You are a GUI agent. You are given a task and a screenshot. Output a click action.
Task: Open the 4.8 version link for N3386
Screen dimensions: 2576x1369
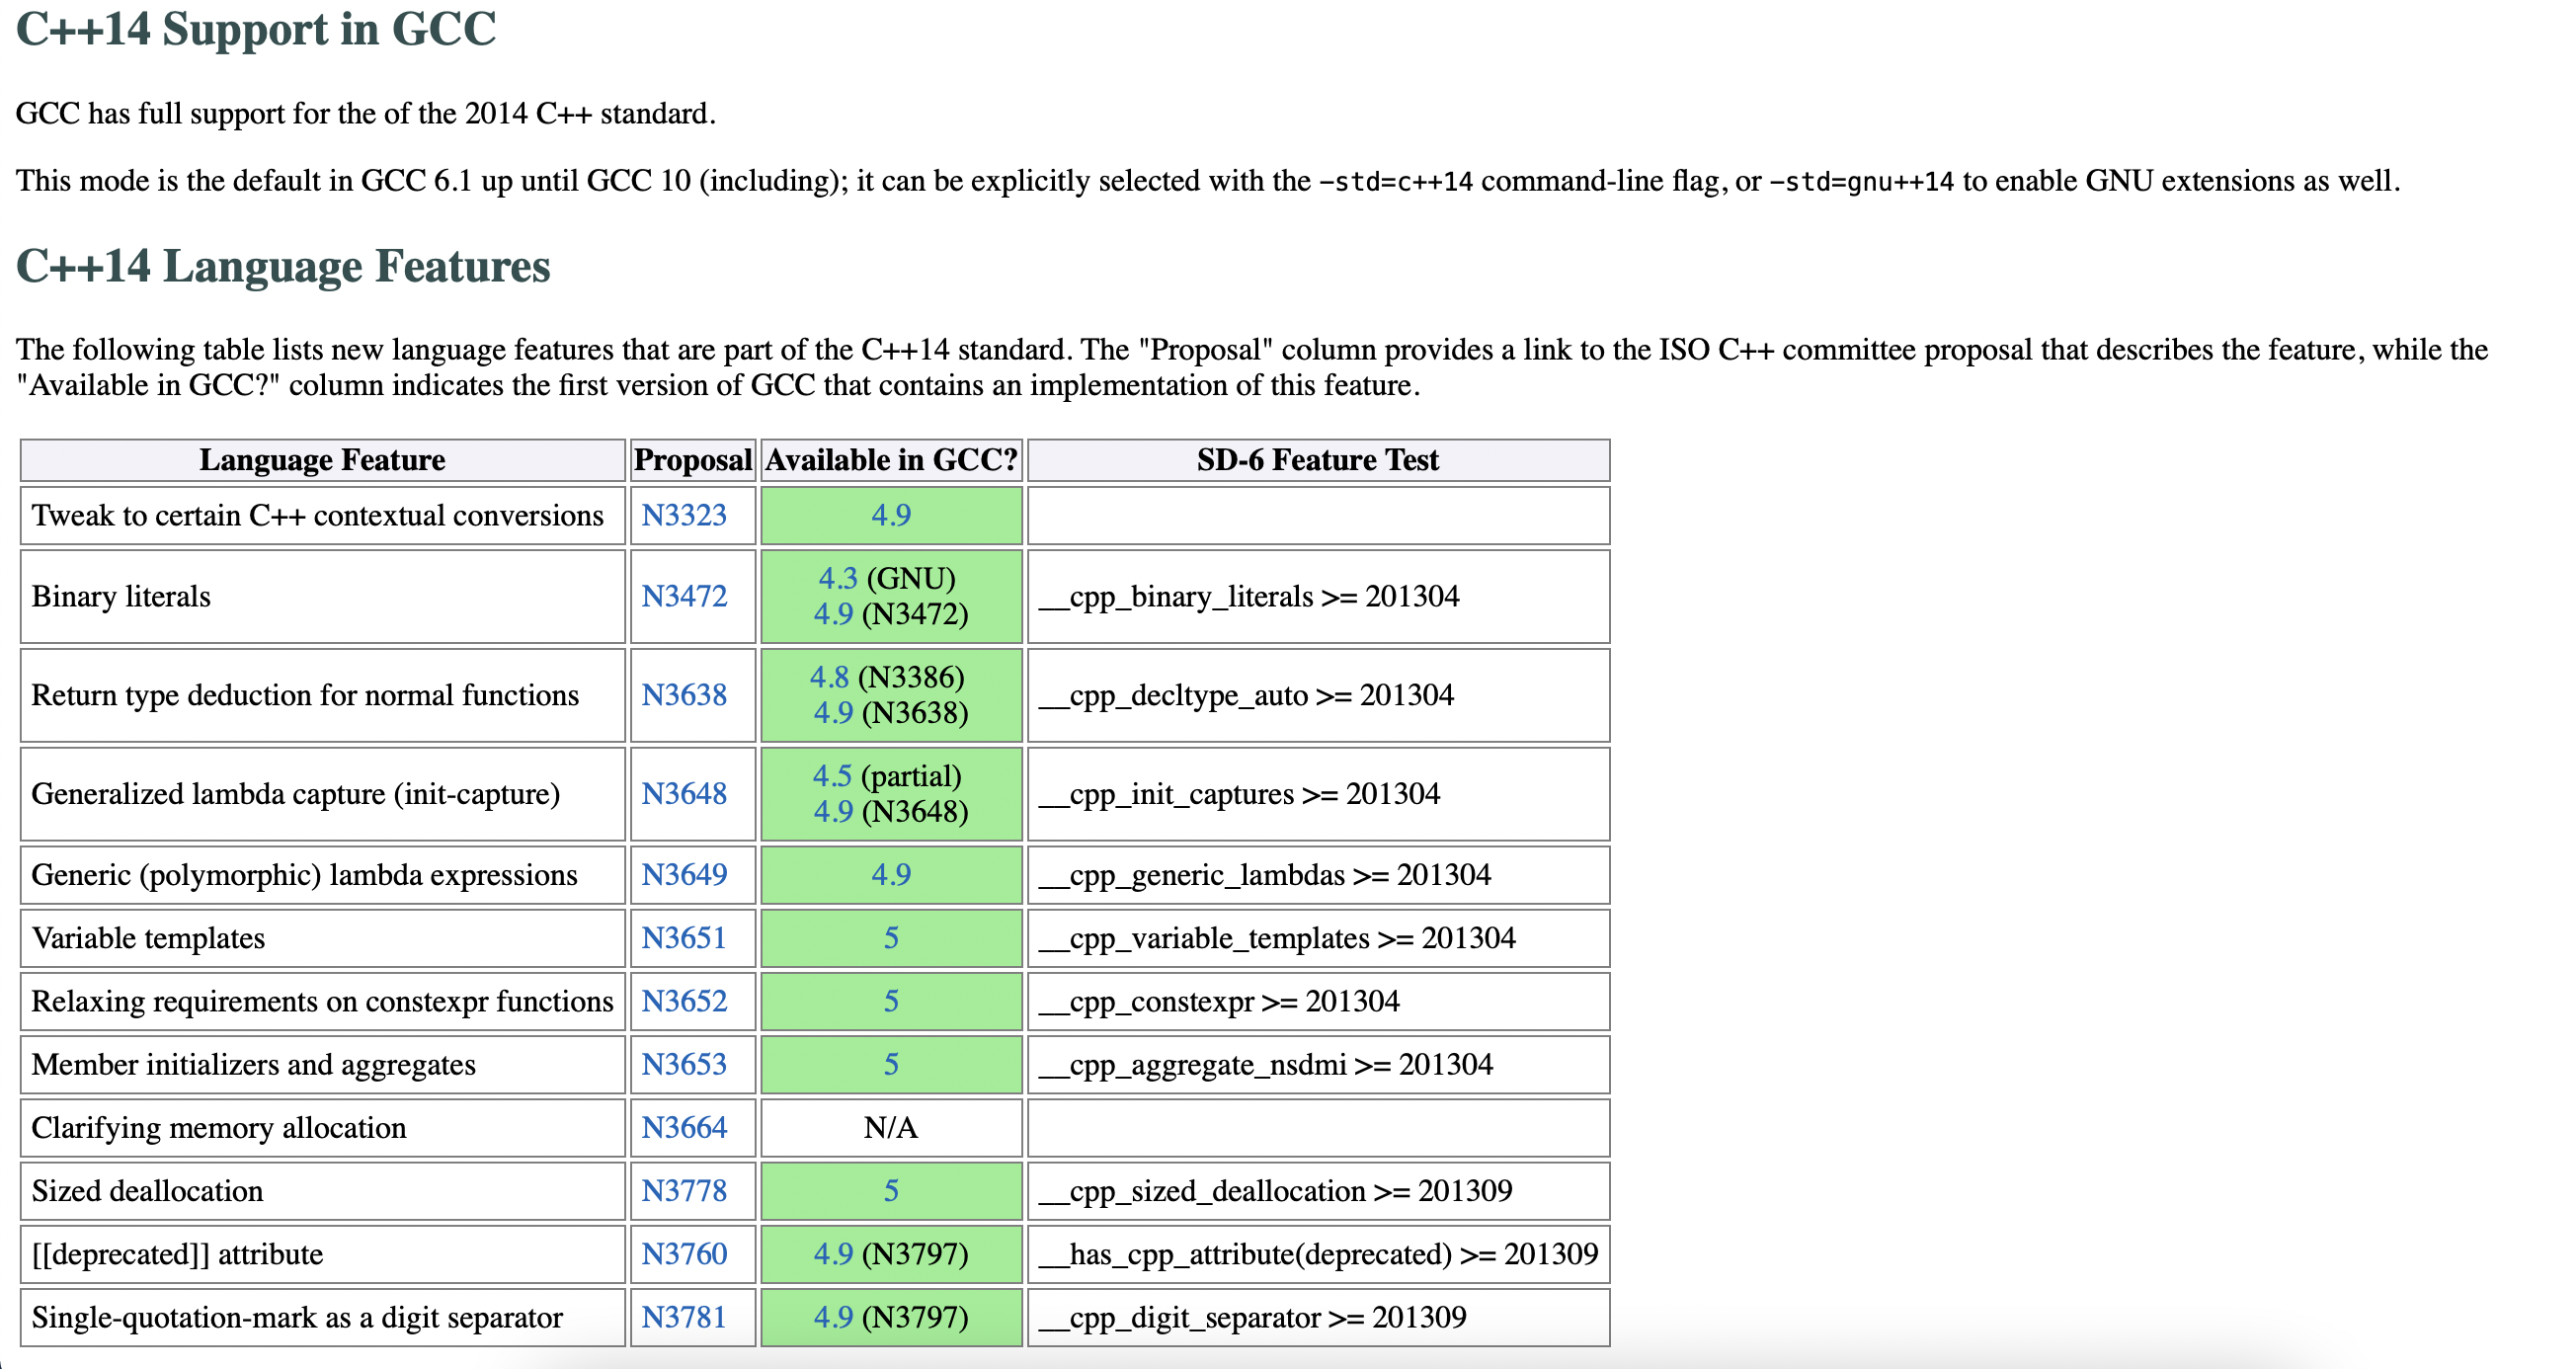829,677
